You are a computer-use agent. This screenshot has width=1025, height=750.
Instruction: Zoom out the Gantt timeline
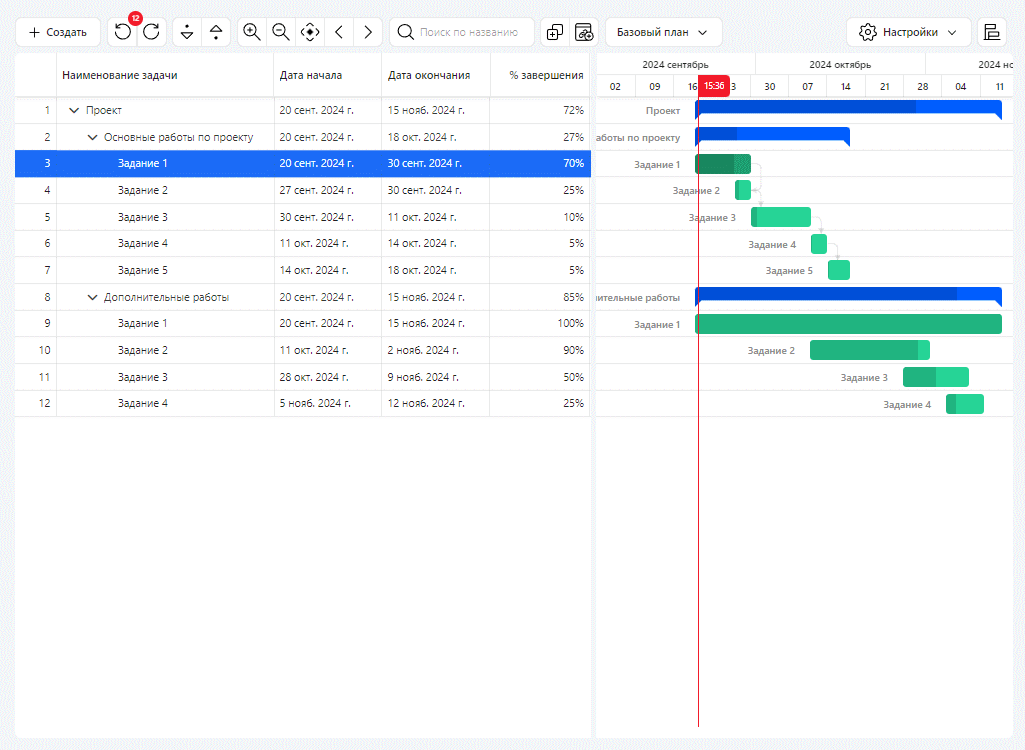coord(281,32)
